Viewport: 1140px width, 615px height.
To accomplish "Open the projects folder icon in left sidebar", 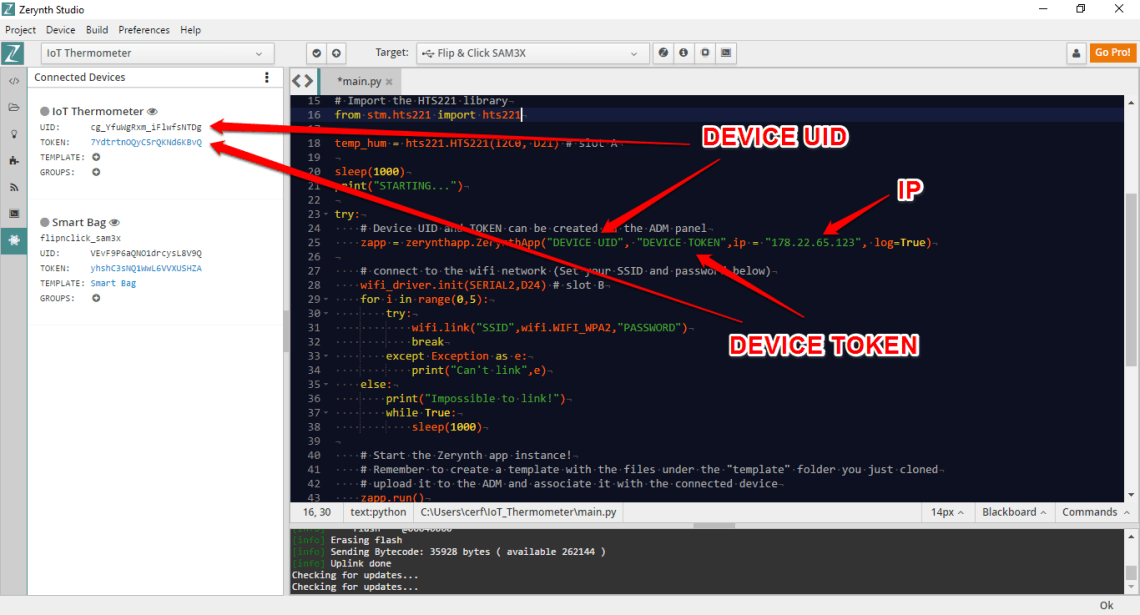I will (x=14, y=107).
